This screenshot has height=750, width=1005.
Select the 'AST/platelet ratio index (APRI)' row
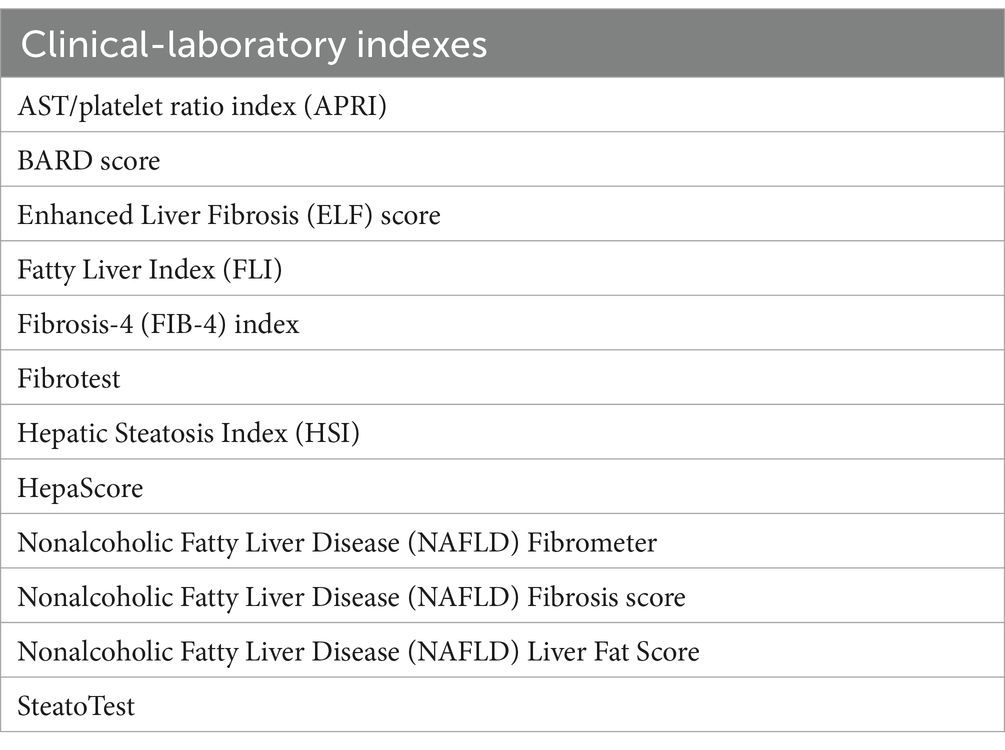pos(502,105)
